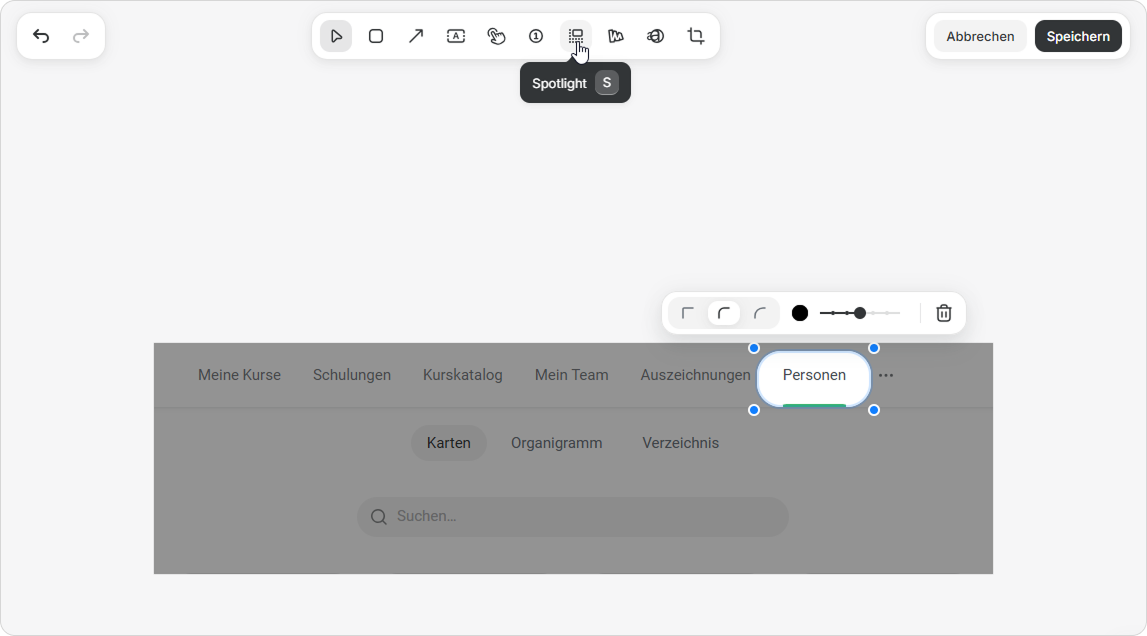
Task: Set fully rounded corner style
Action: tap(760, 313)
